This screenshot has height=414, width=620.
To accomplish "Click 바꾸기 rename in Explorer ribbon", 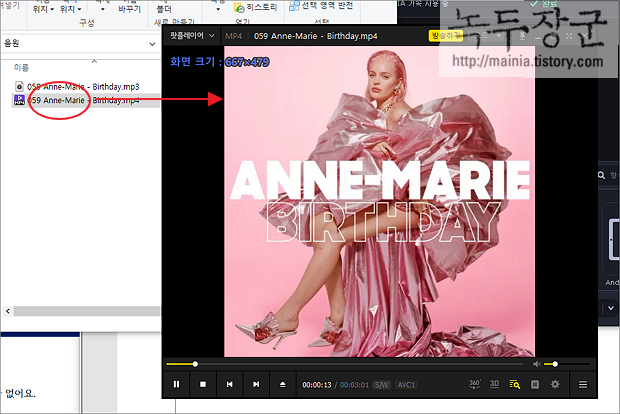I will (x=129, y=9).
